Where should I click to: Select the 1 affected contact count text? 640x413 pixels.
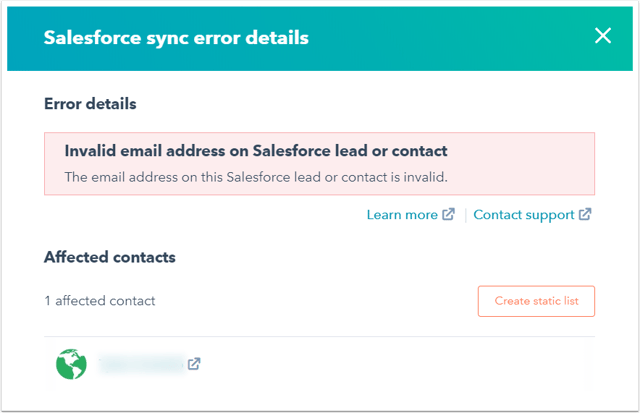tap(100, 301)
